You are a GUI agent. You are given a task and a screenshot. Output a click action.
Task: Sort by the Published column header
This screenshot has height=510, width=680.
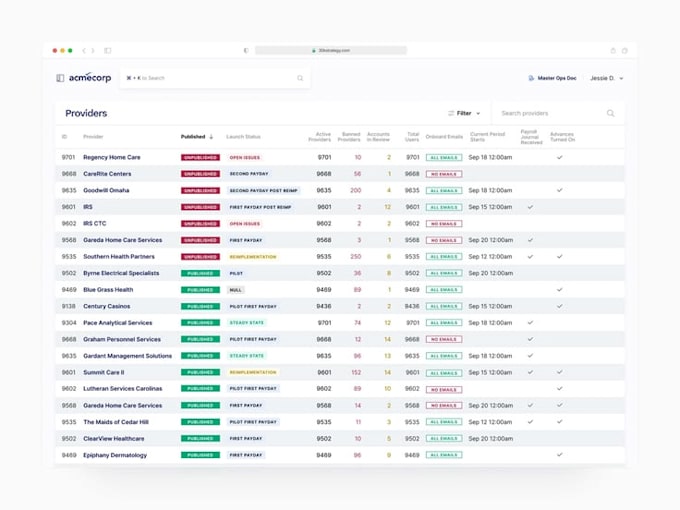pyautogui.click(x=193, y=137)
